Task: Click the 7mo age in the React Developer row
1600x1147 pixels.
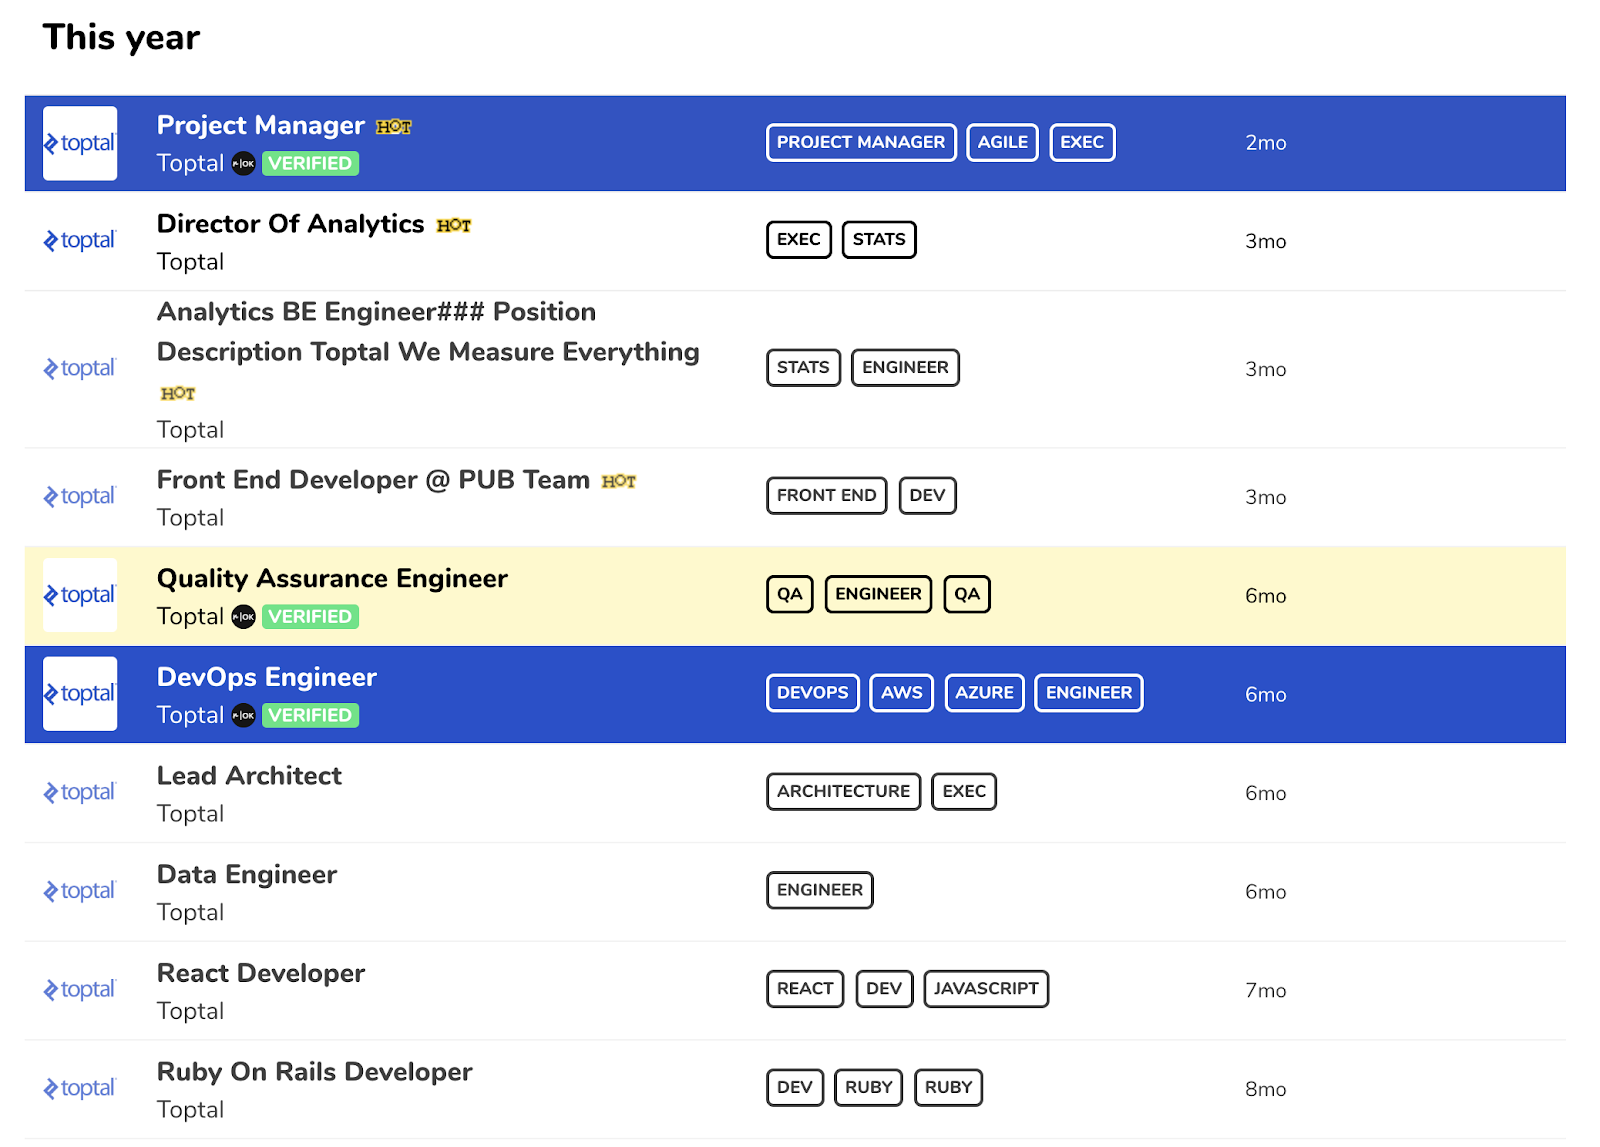Action: point(1266,991)
